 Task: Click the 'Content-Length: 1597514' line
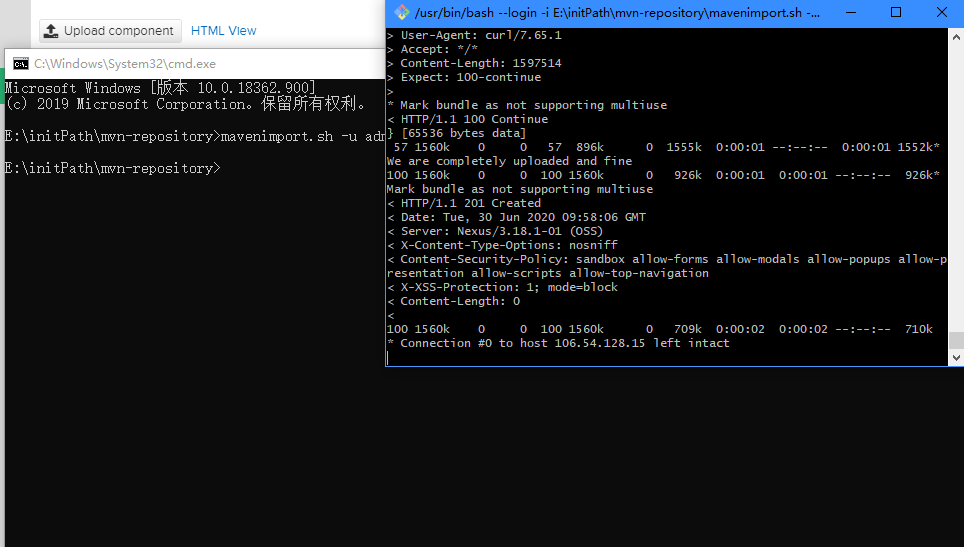[474, 63]
